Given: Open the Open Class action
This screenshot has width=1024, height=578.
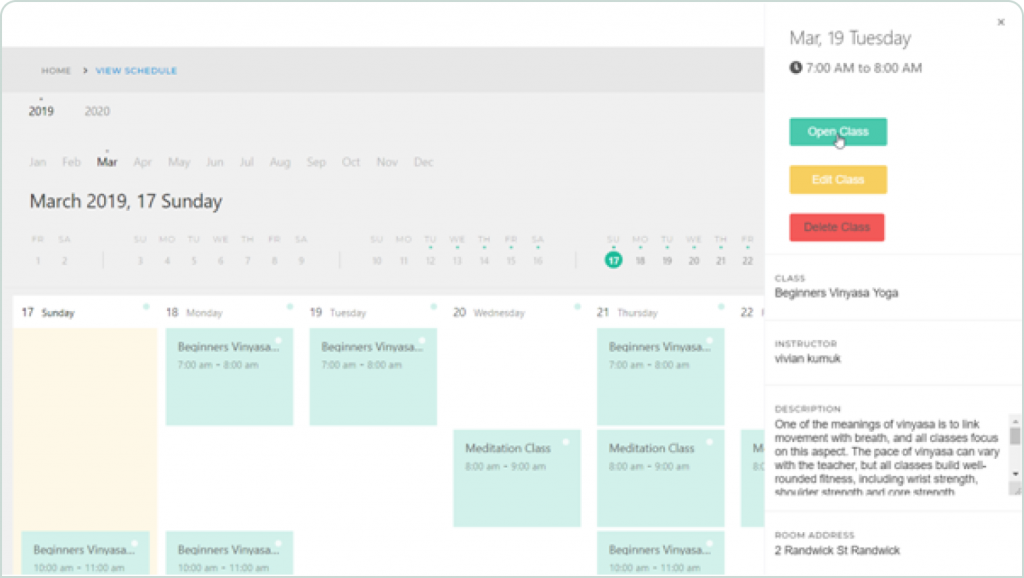Looking at the screenshot, I should coord(837,131).
